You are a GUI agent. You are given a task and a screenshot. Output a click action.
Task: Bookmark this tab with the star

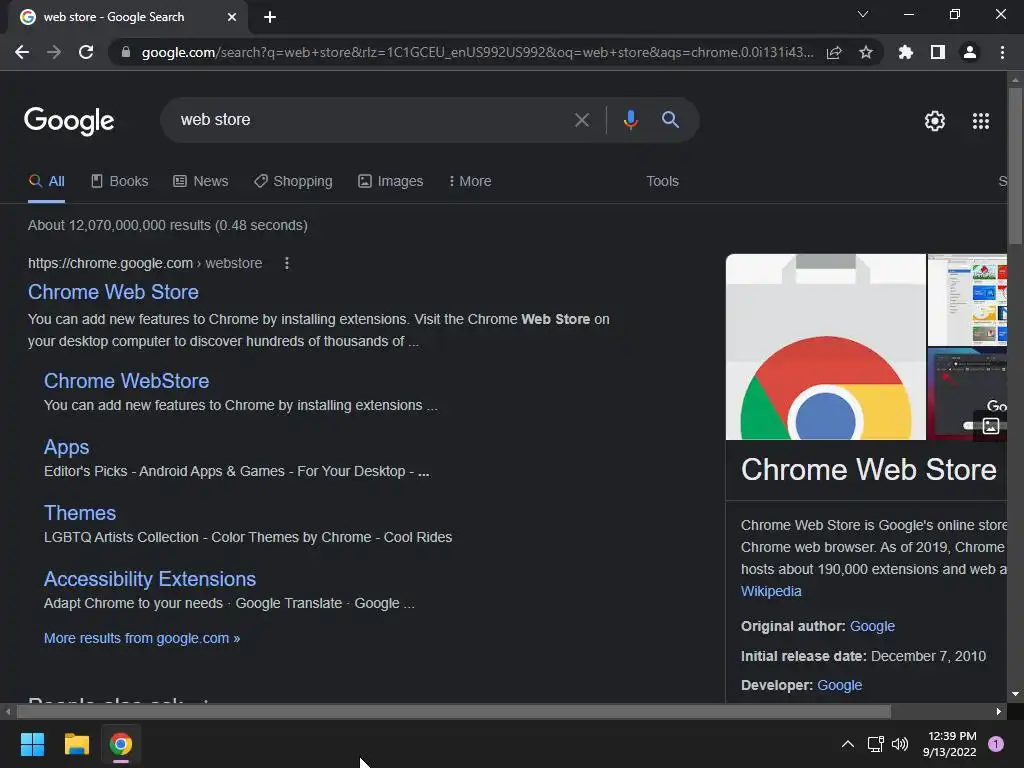click(x=866, y=52)
